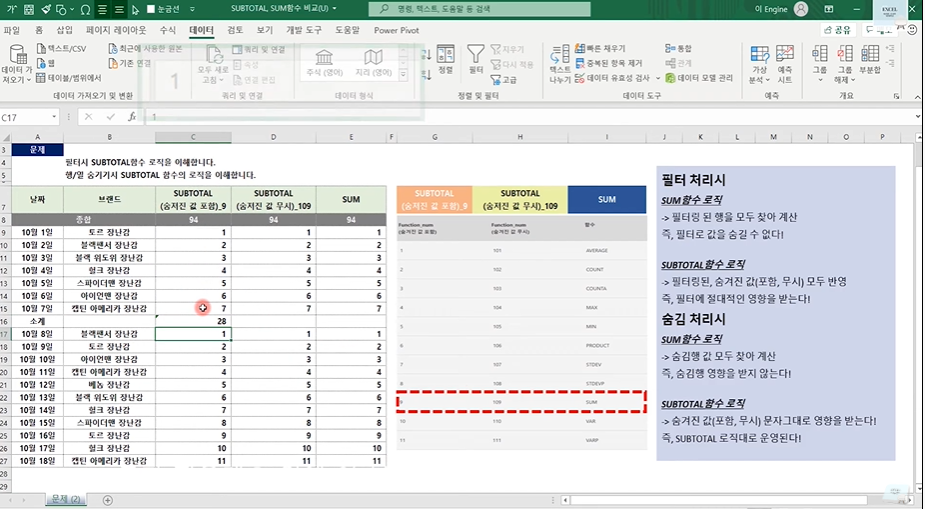Expand the customize quick access toolbar arrow
The image size is (925, 509).
pos(193,9)
